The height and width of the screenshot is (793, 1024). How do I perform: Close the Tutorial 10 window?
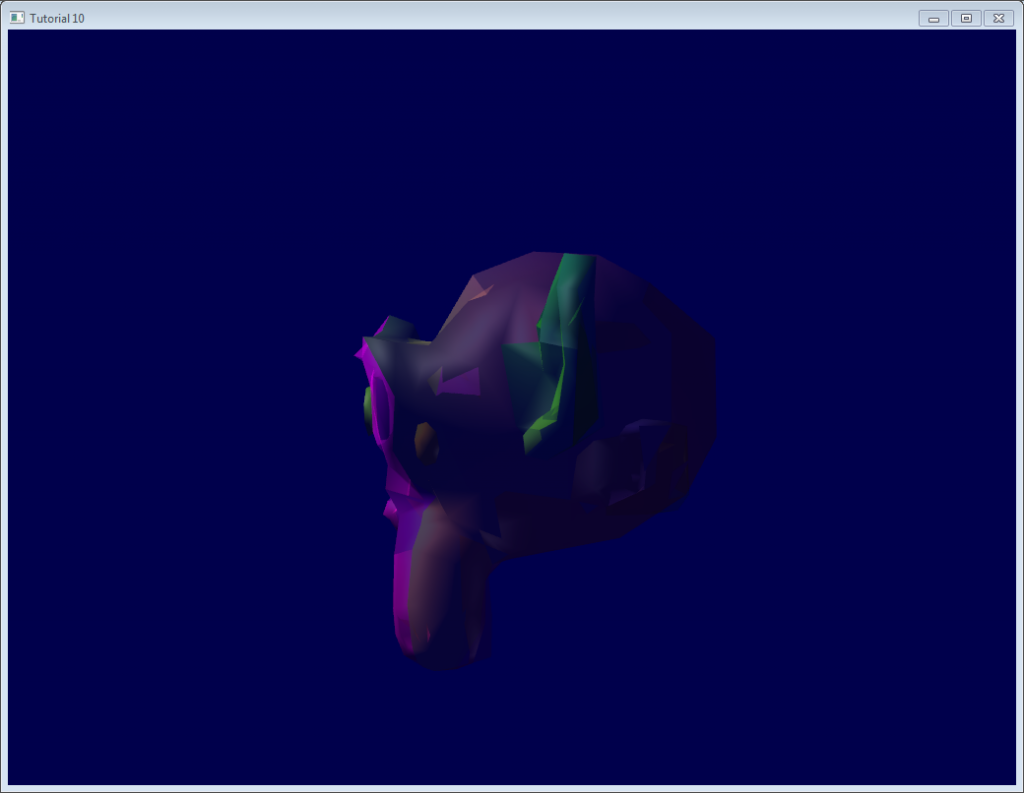[998, 18]
